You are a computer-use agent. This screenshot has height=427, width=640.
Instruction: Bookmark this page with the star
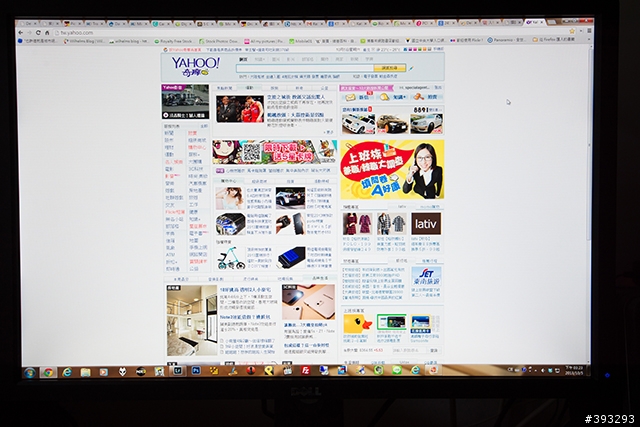click(x=572, y=31)
